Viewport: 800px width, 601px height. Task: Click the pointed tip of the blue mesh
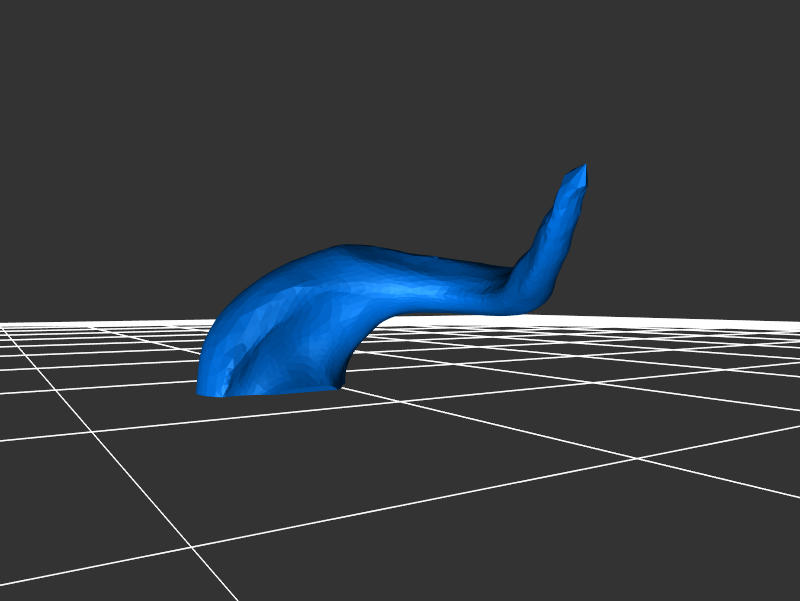(x=581, y=171)
